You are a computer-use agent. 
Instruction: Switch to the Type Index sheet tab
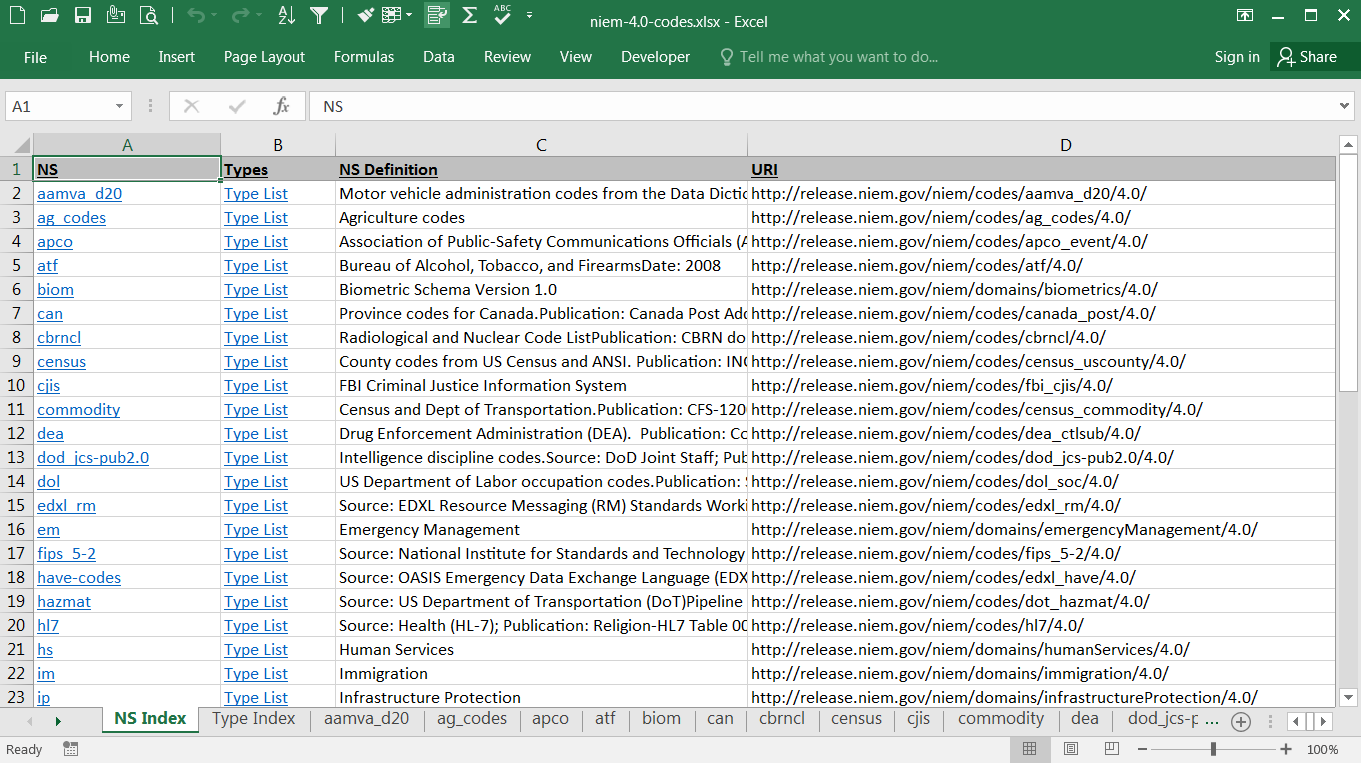pyautogui.click(x=254, y=719)
